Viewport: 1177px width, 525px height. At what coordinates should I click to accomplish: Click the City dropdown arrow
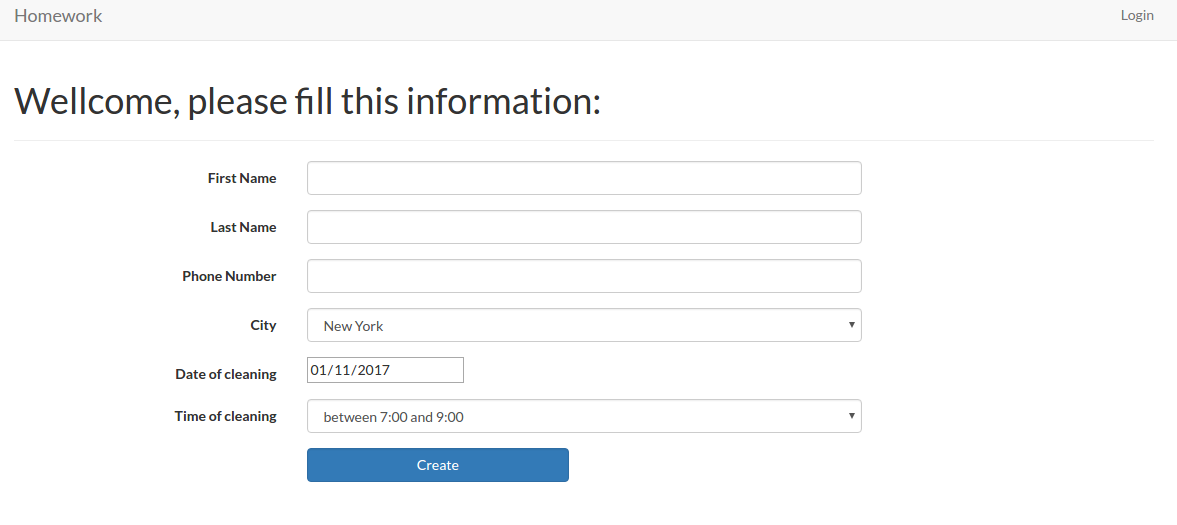click(851, 325)
